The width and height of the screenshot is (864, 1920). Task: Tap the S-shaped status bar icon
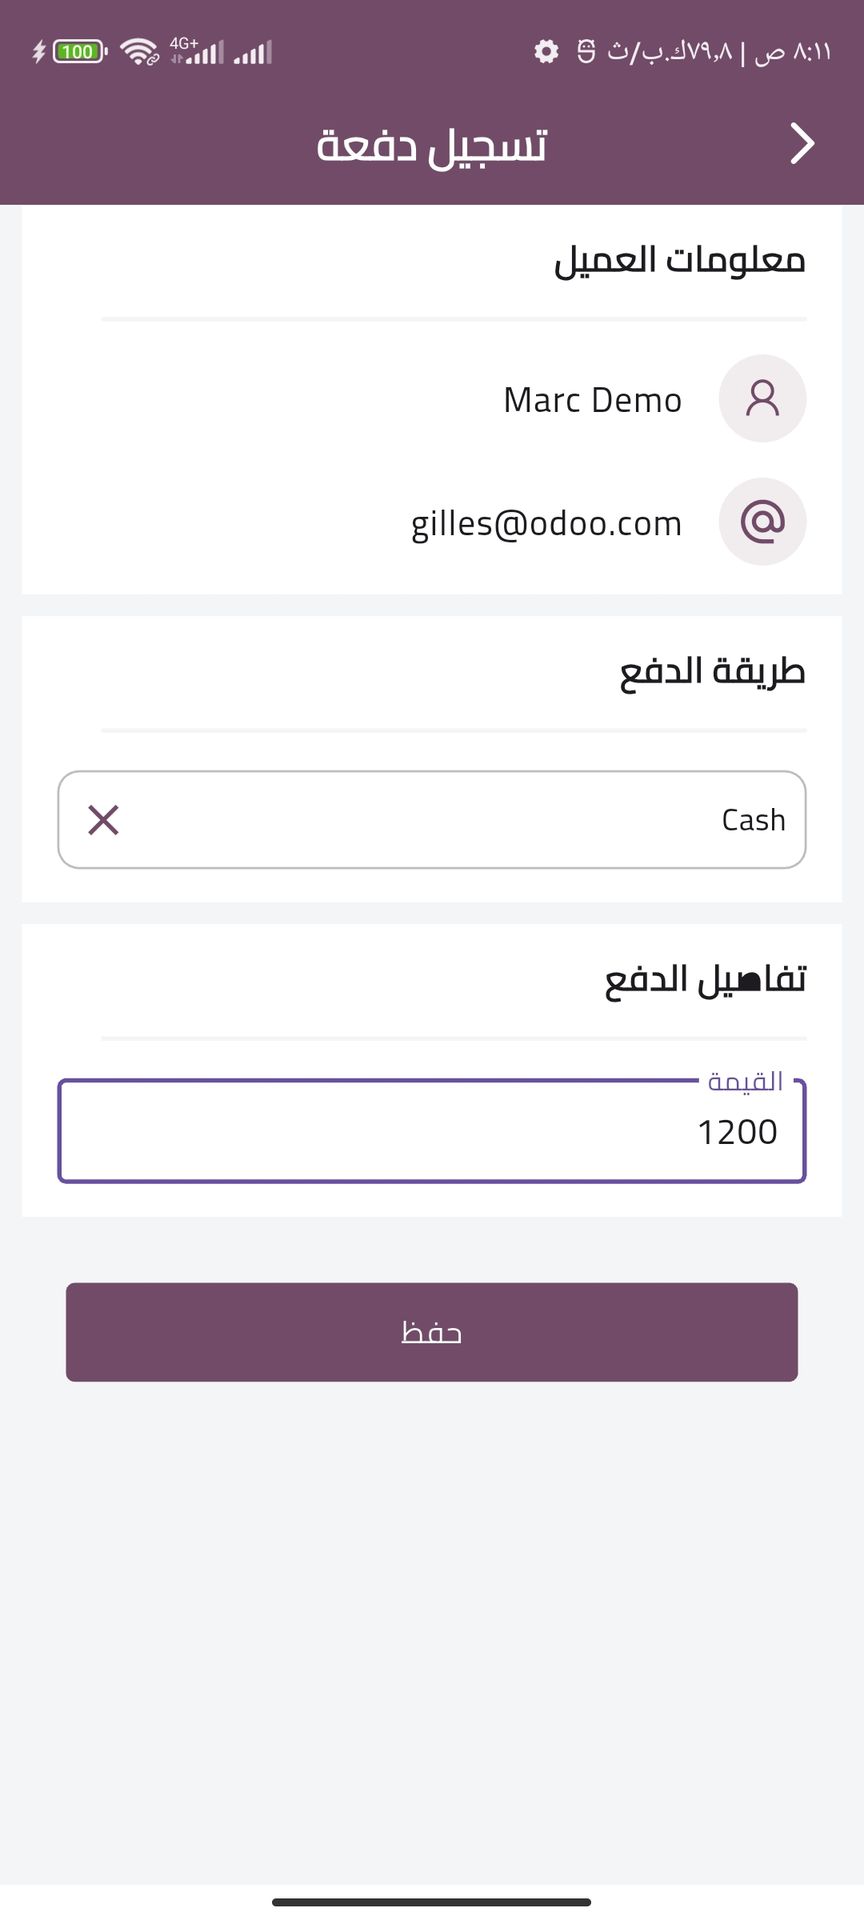(x=586, y=51)
